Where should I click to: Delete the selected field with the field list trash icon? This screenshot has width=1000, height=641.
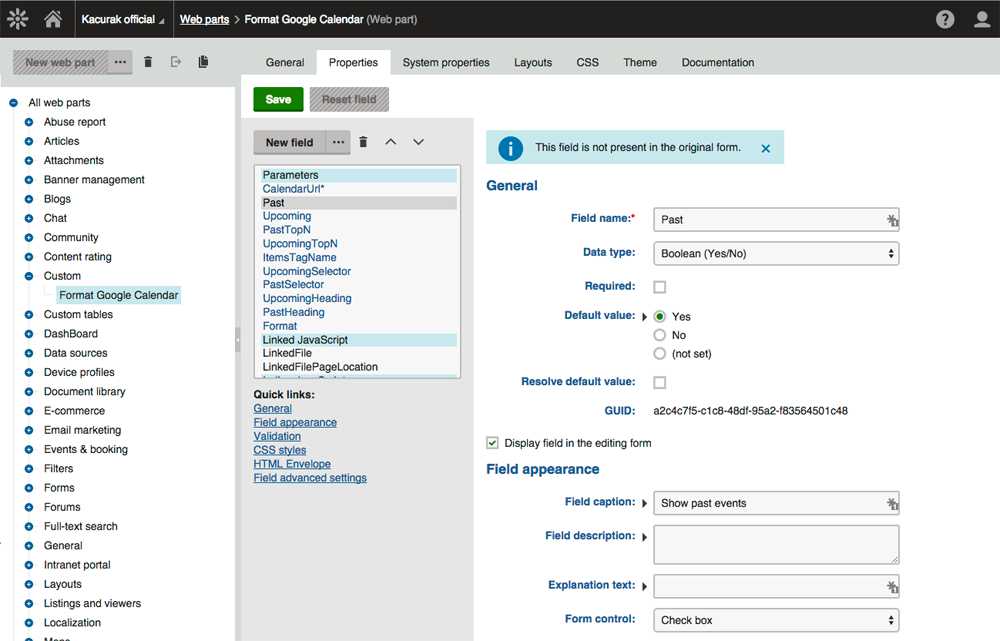pyautogui.click(x=363, y=142)
